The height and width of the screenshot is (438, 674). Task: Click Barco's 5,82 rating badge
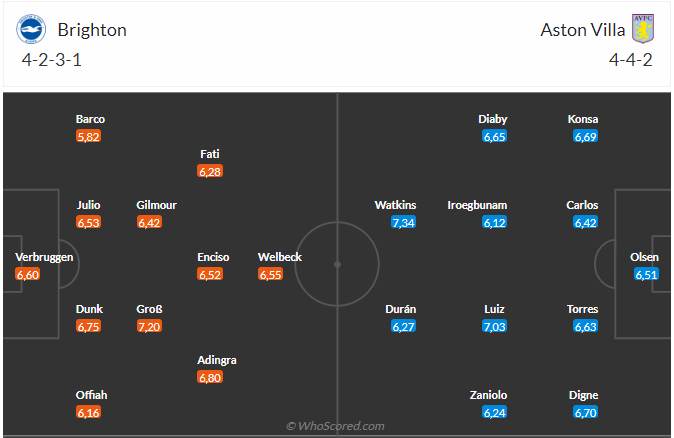[89, 136]
